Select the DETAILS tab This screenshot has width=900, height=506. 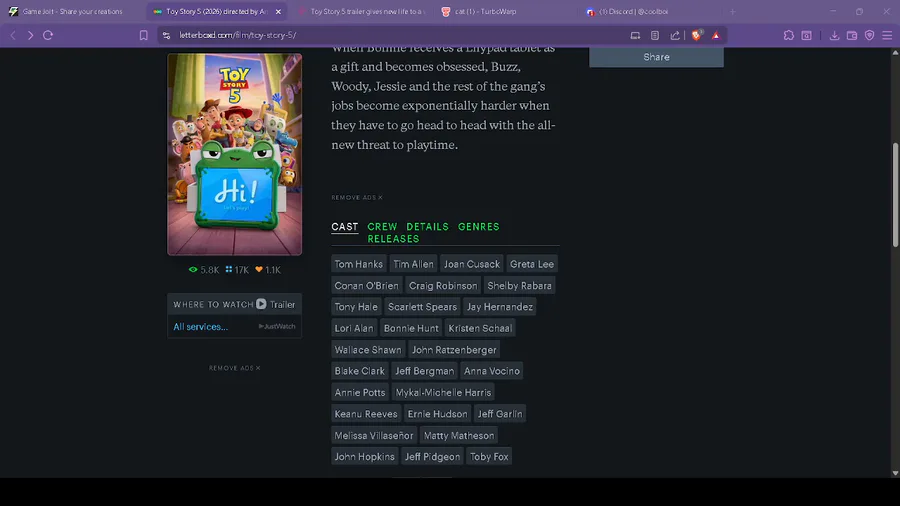coord(428,227)
